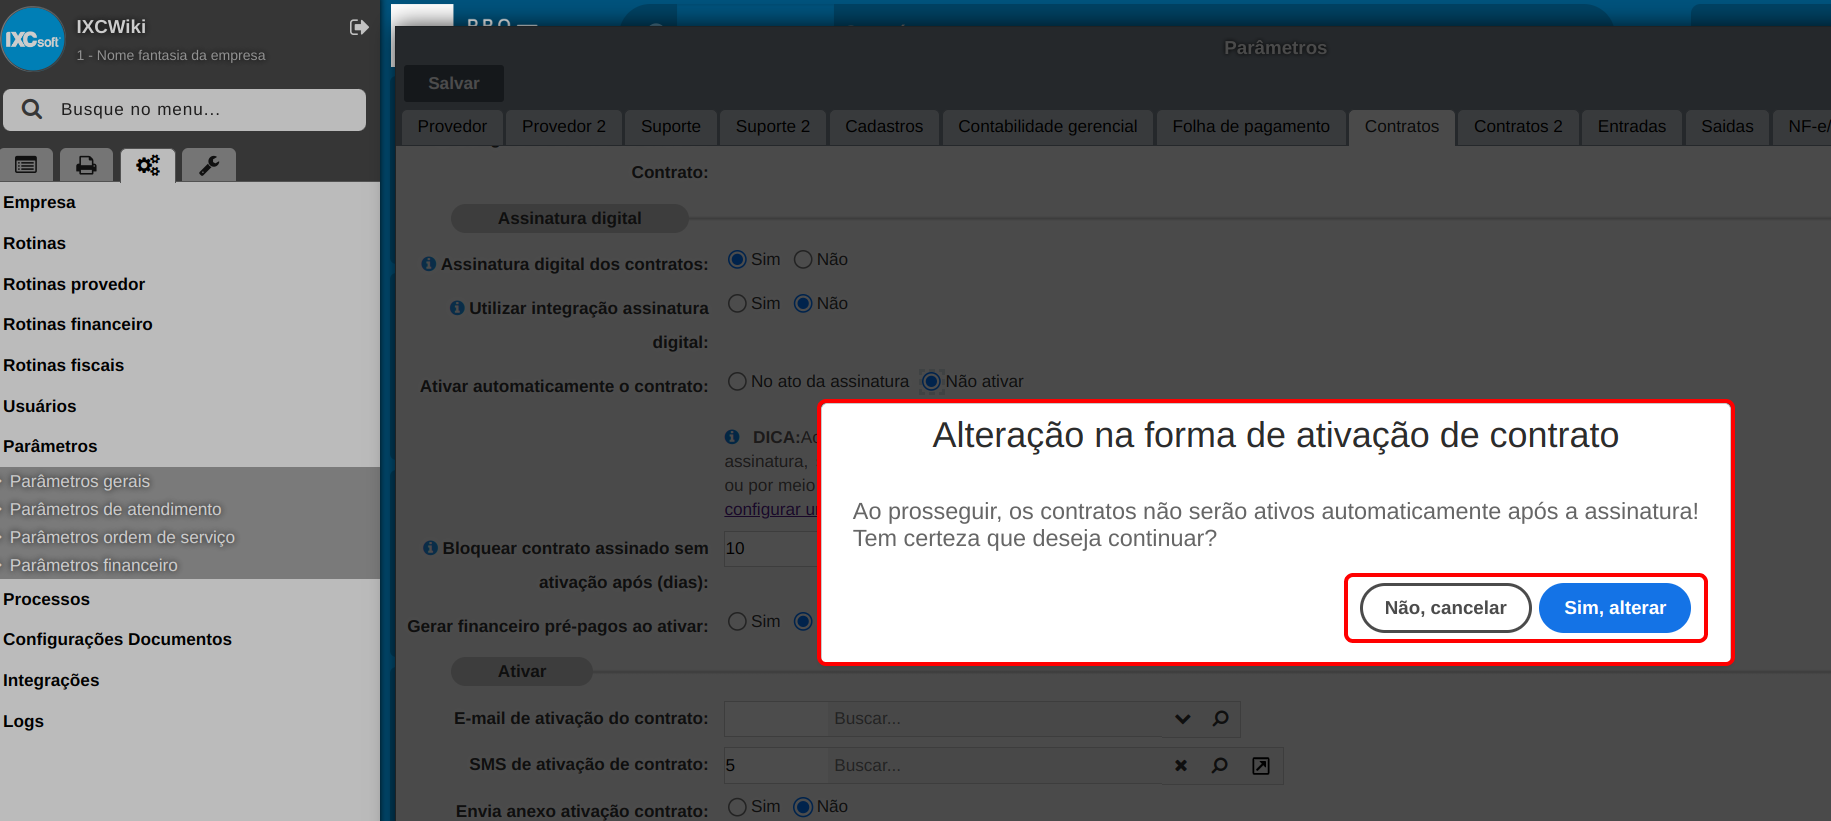Viewport: 1831px width, 821px height.
Task: Open Folha de pagamento tab
Action: (x=1251, y=127)
